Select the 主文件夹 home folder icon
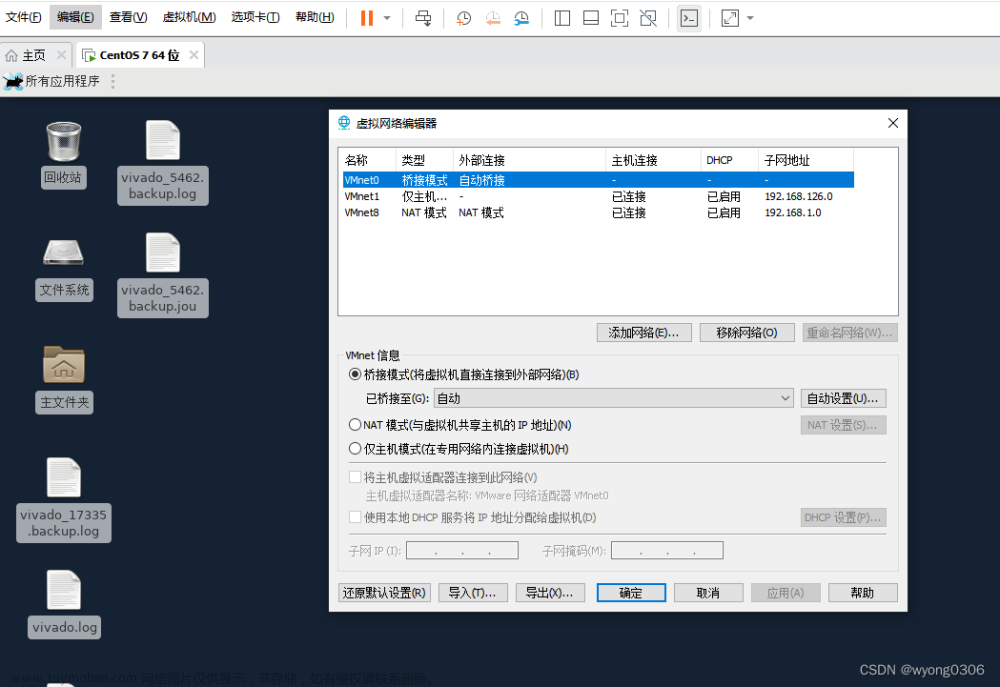This screenshot has height=687, width=1000. pyautogui.click(x=64, y=379)
